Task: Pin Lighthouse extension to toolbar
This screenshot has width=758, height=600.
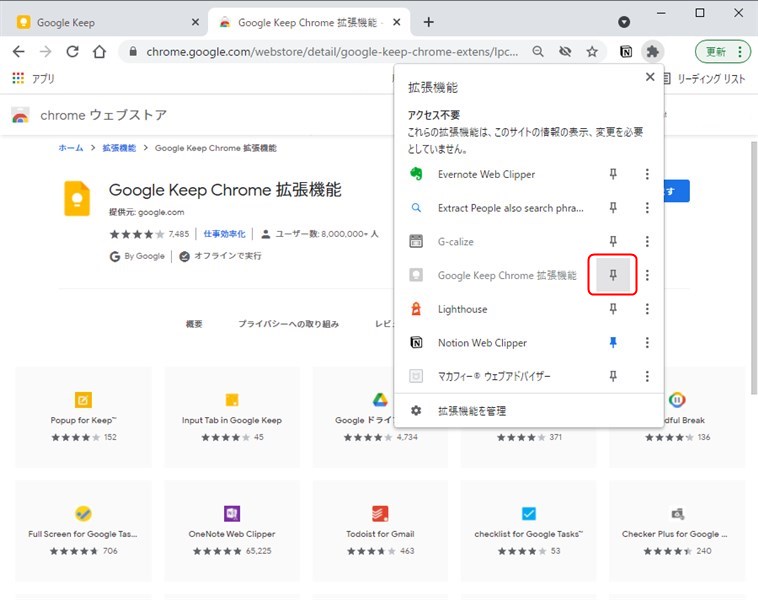Action: 614,309
